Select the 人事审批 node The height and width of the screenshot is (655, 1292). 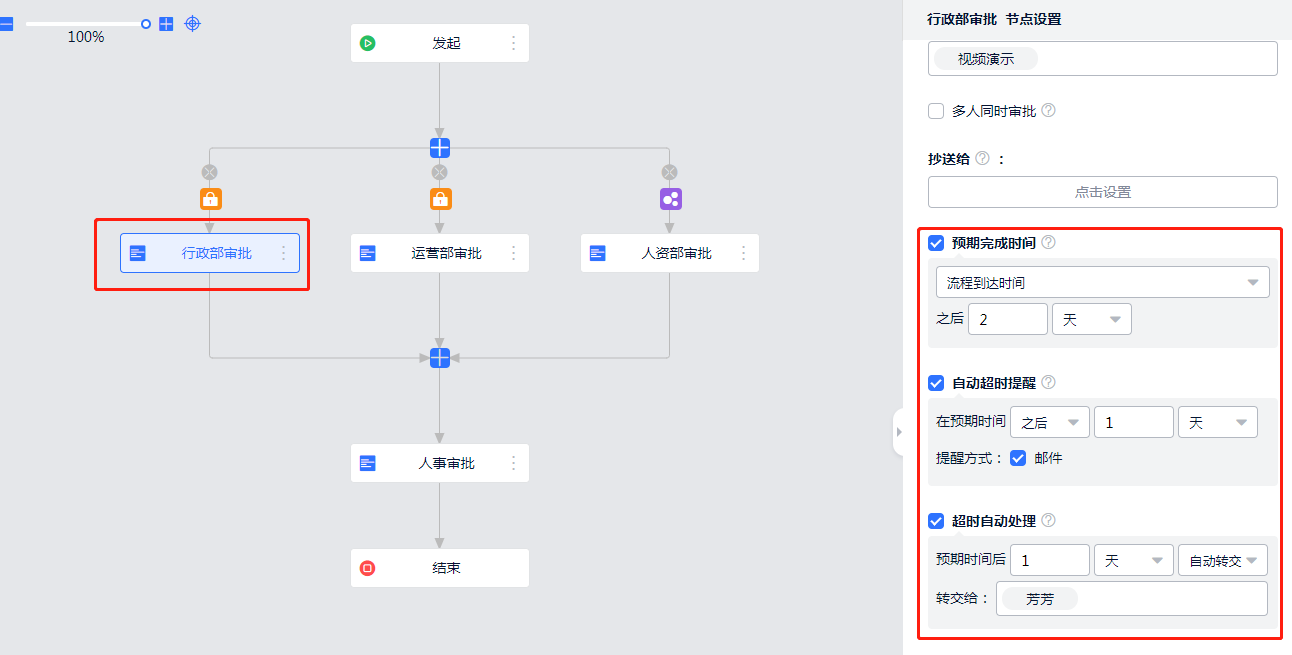440,463
